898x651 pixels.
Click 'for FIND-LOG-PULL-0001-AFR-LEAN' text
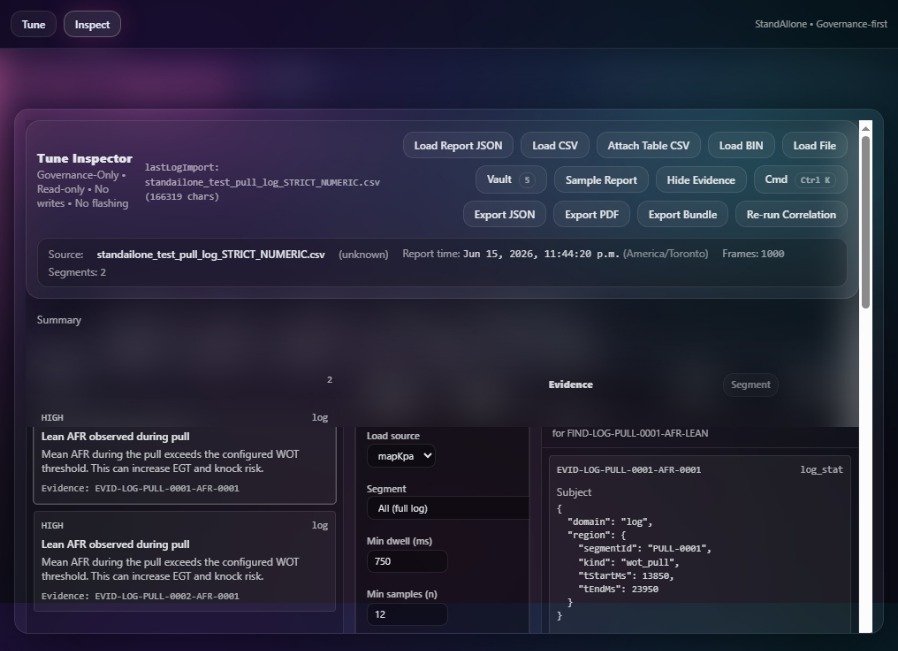pyautogui.click(x=630, y=433)
